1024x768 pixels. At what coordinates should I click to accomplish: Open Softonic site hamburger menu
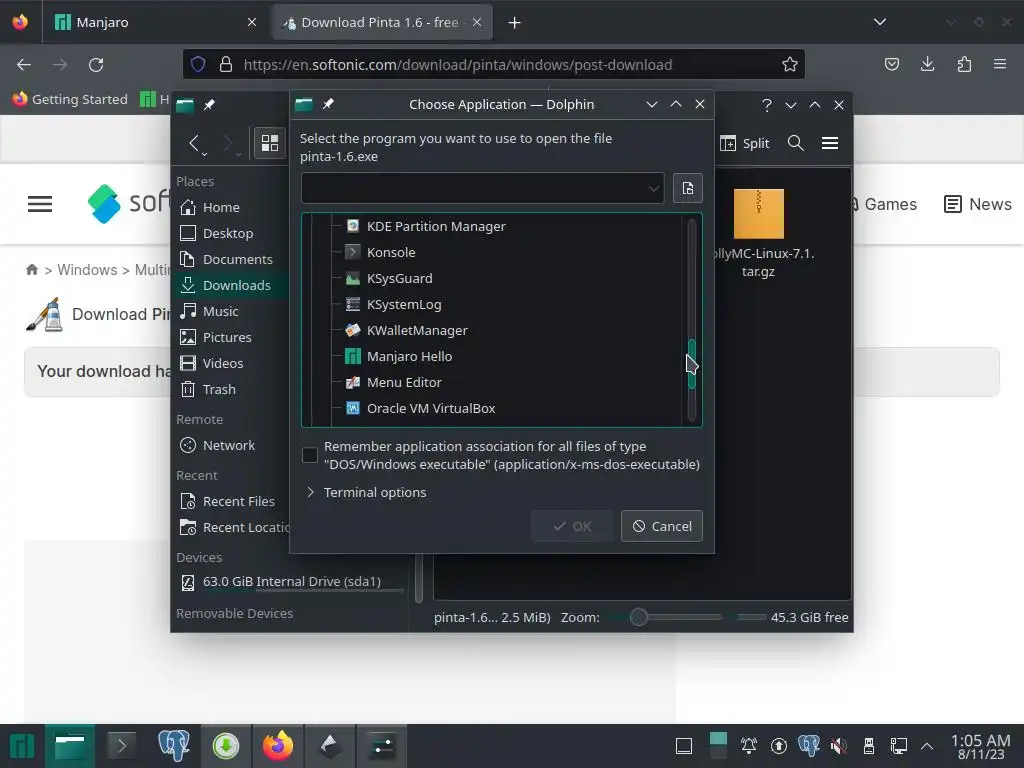click(x=40, y=204)
